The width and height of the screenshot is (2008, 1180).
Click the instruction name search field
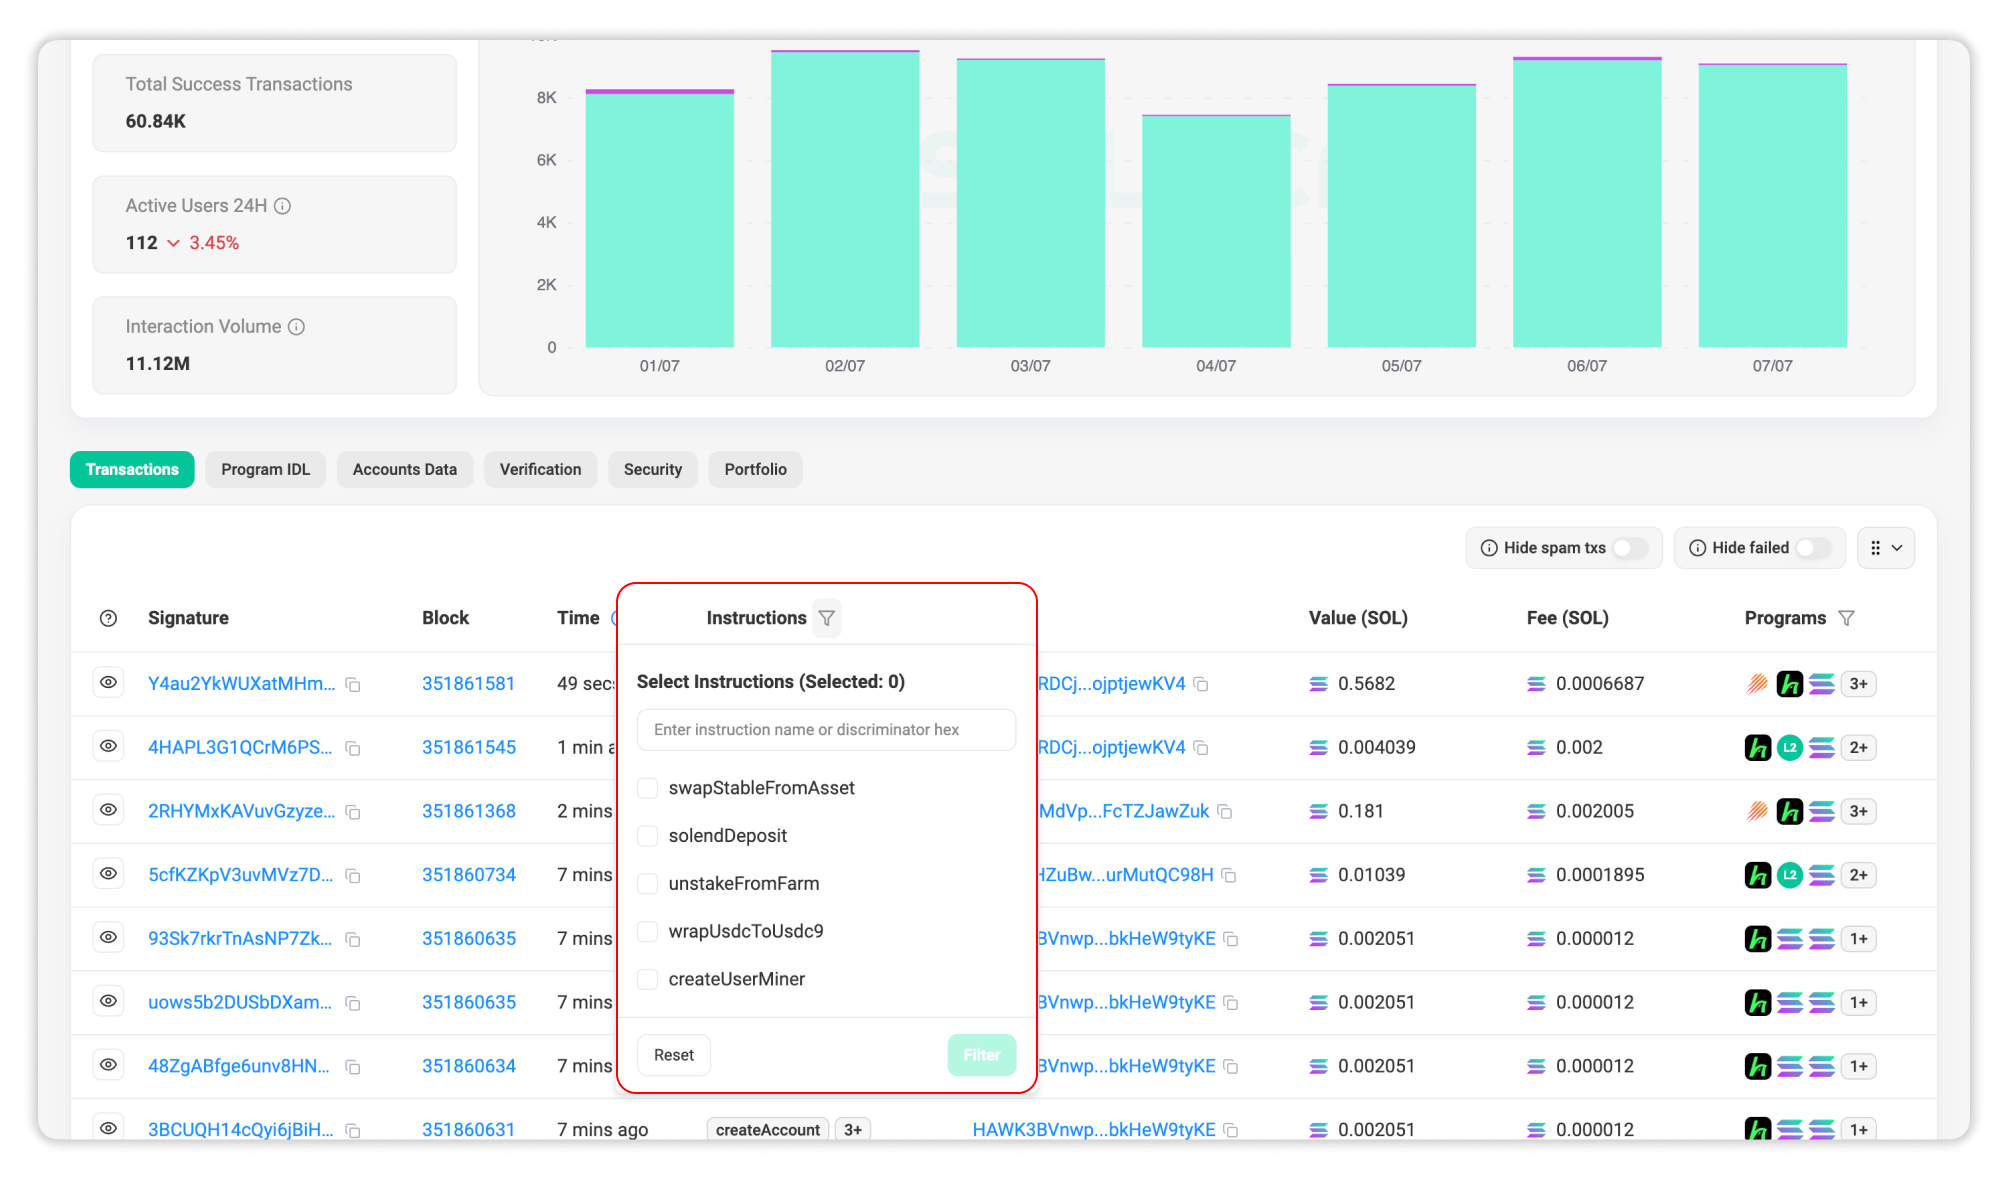pos(826,730)
